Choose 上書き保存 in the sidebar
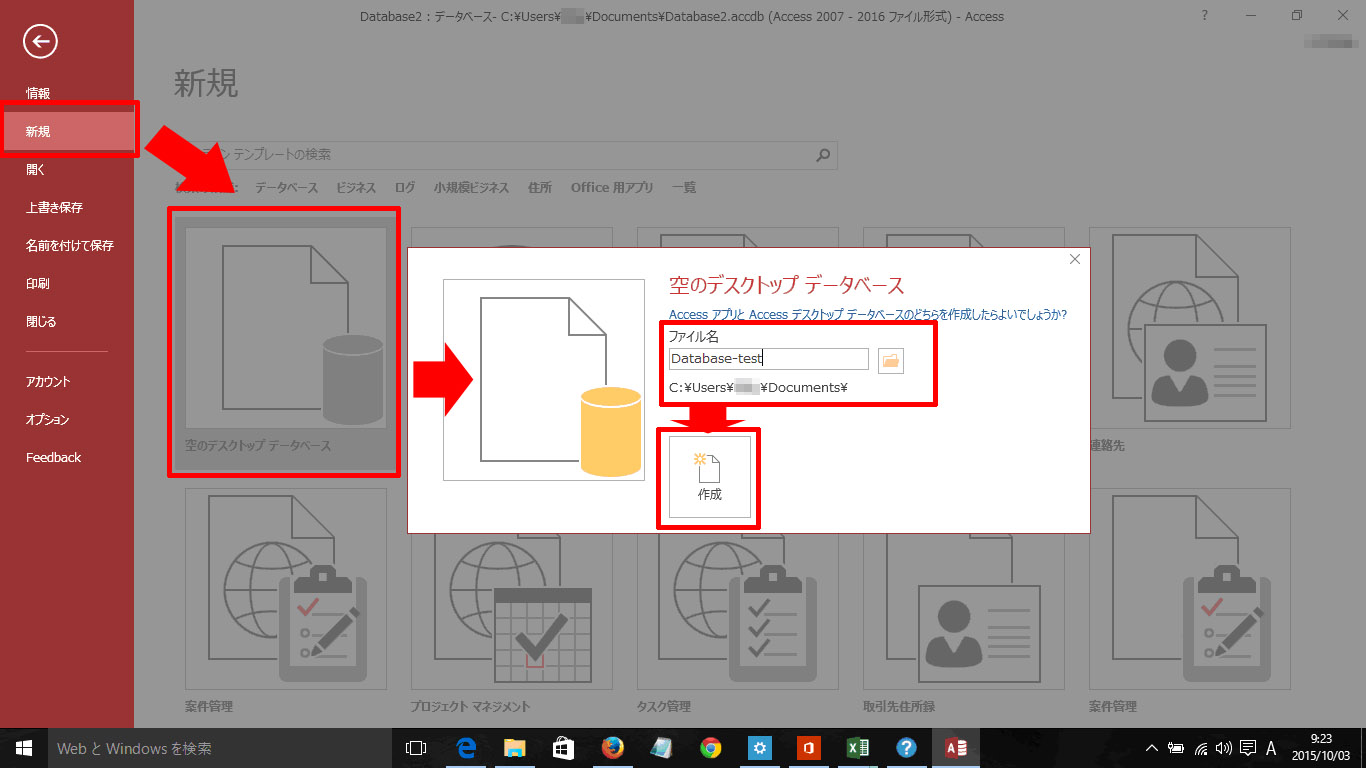The width and height of the screenshot is (1366, 768). click(x=54, y=207)
